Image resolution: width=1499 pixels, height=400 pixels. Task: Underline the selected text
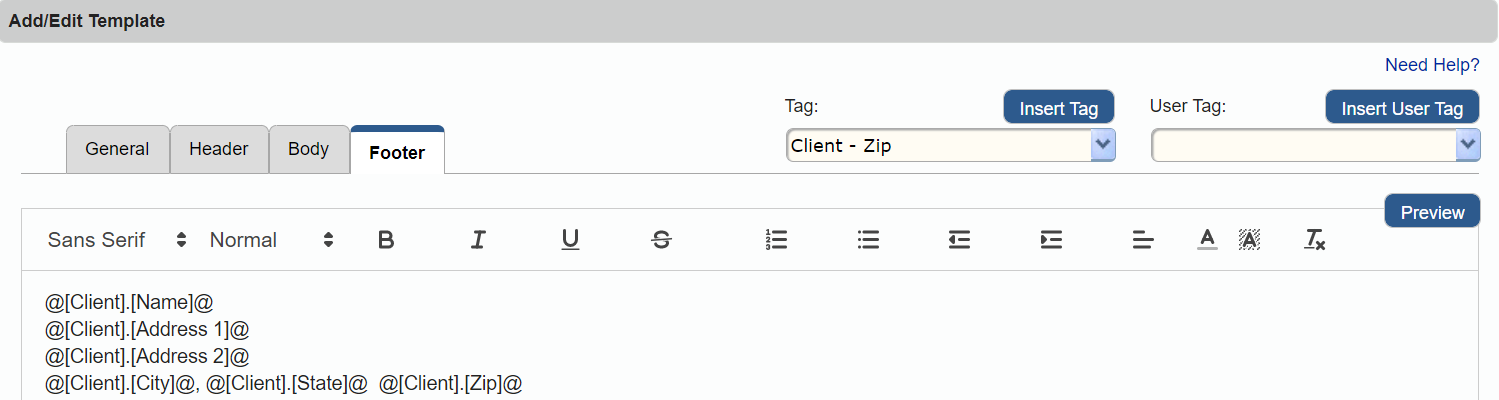pyautogui.click(x=570, y=240)
